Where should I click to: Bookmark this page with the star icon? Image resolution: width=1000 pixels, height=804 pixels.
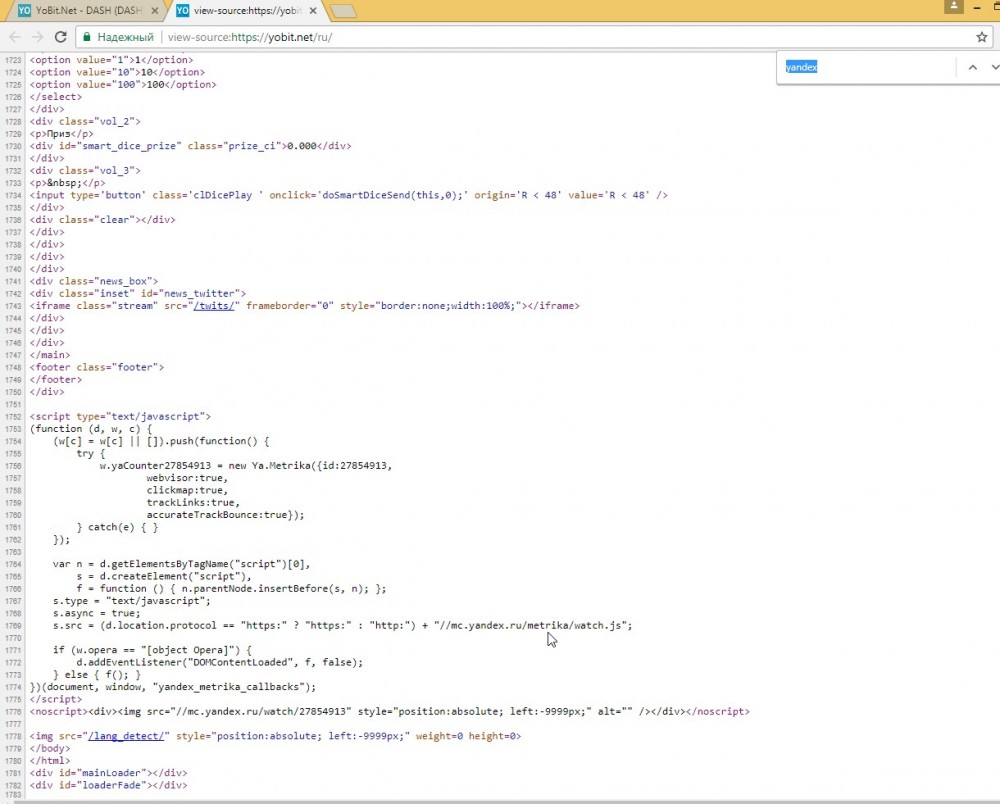point(981,37)
